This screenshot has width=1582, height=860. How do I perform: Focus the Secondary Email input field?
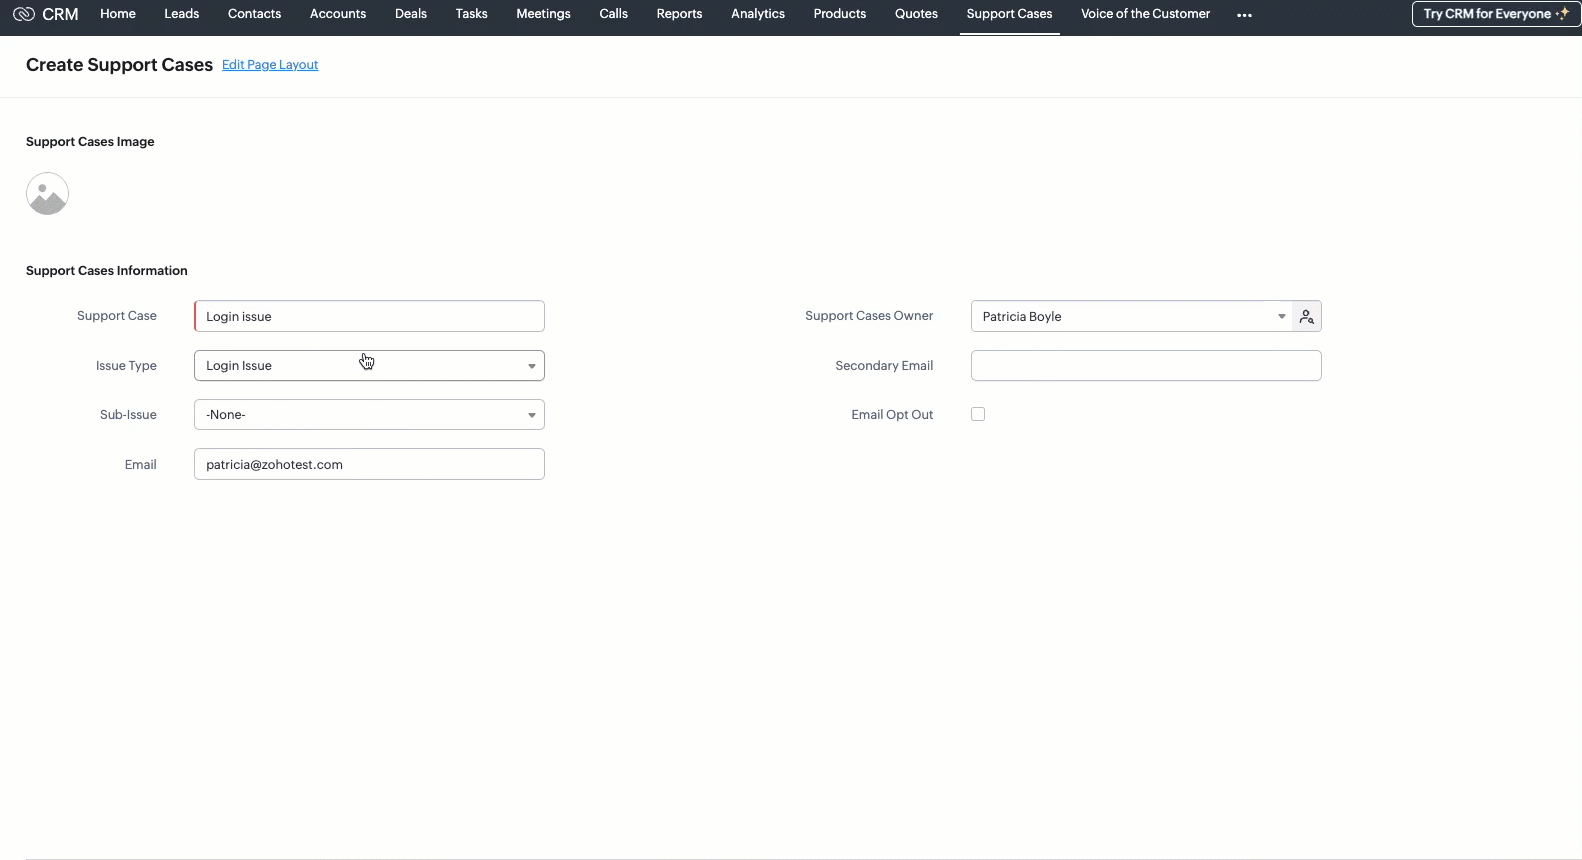tap(1145, 366)
